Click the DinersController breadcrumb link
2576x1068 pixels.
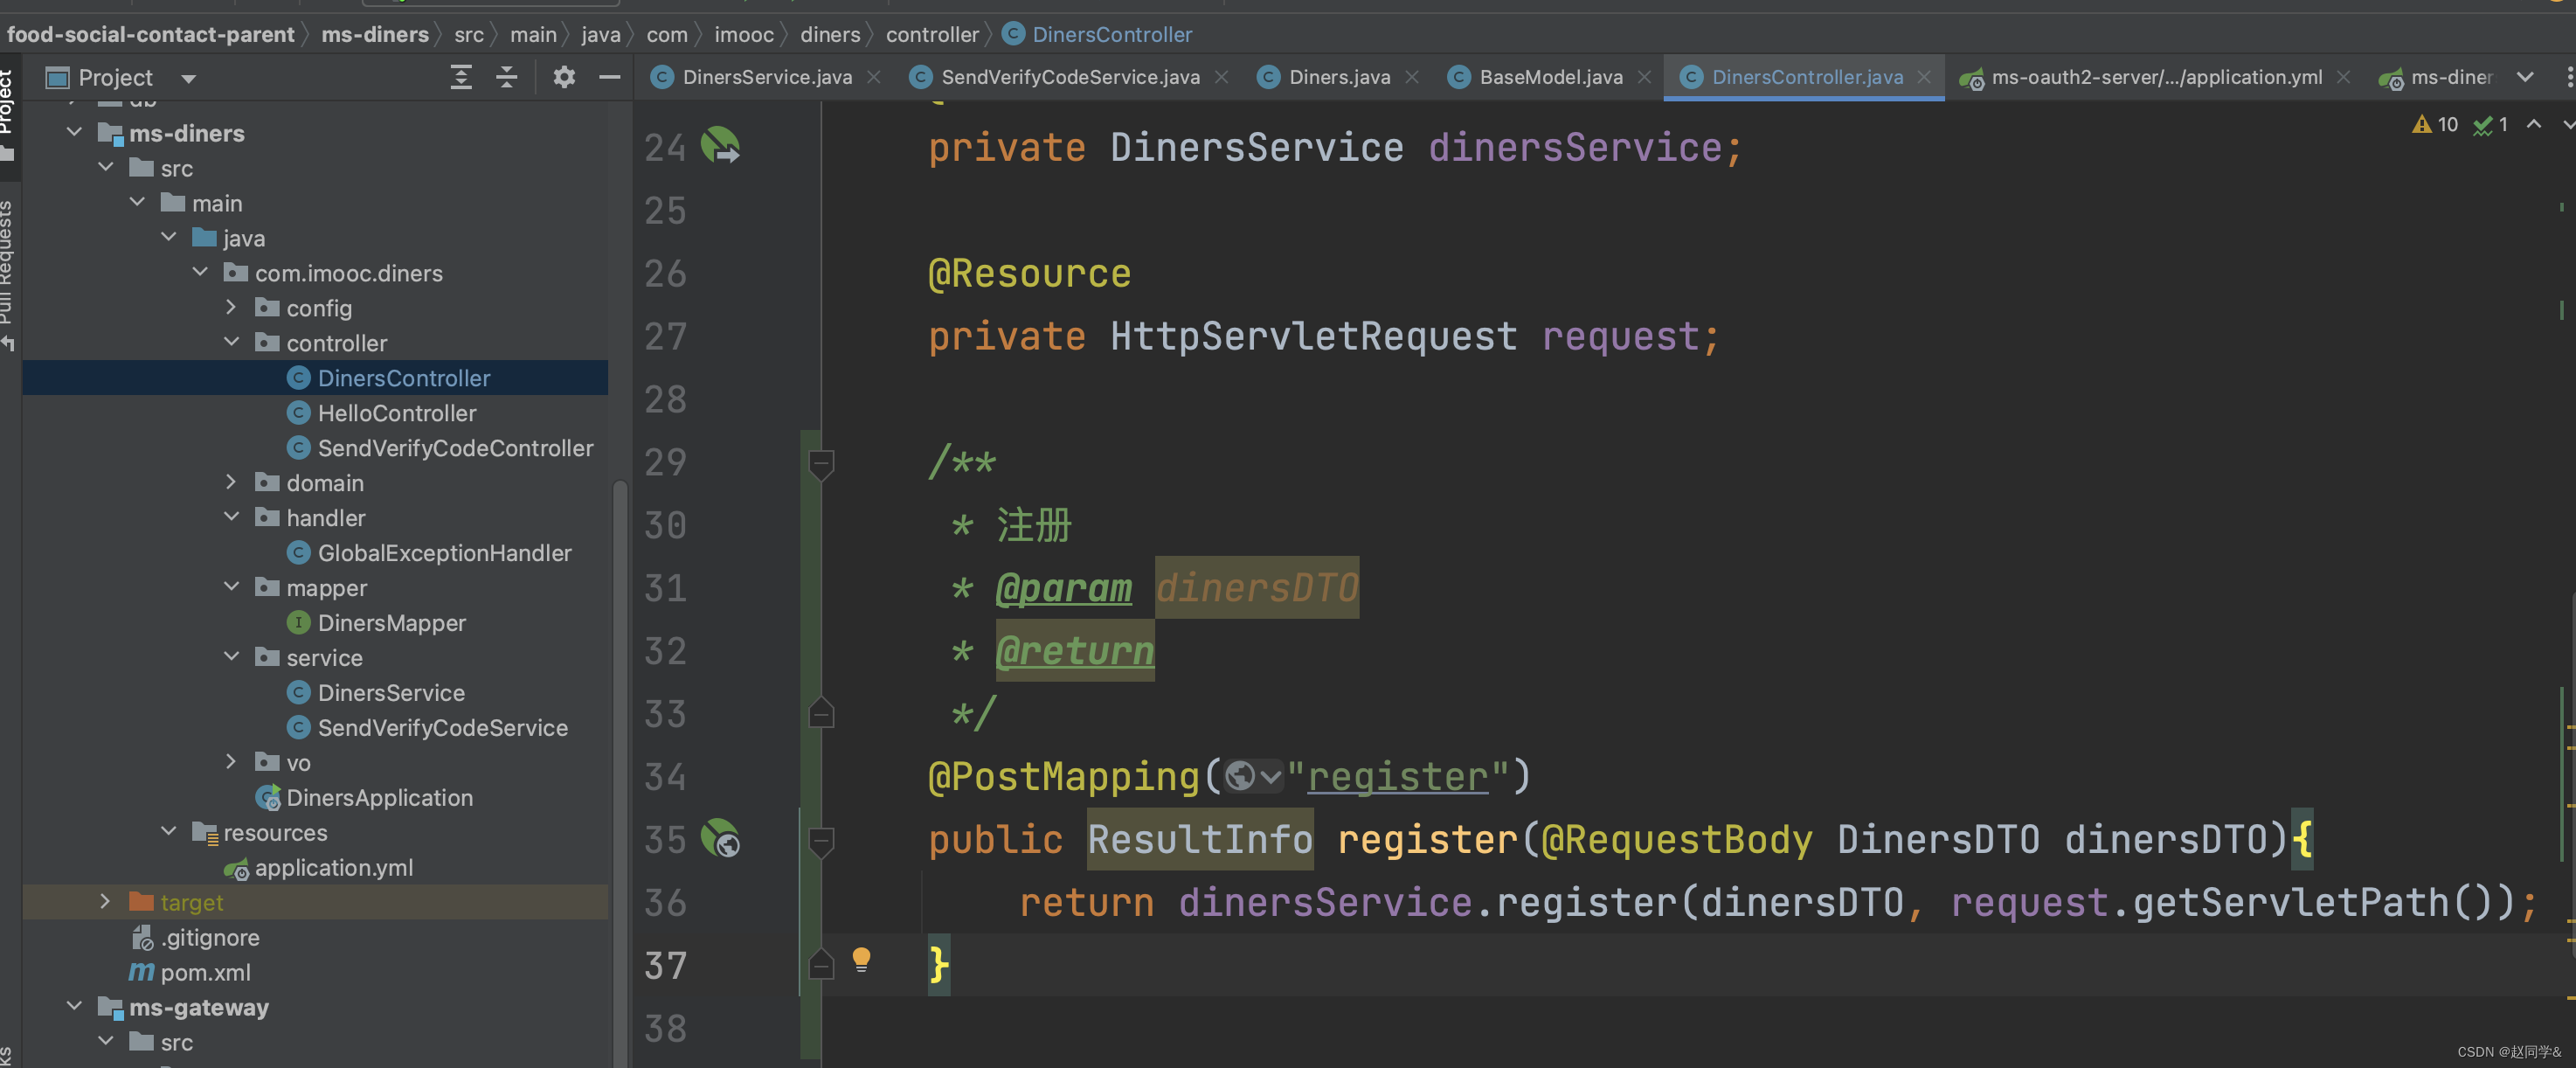[1111, 34]
